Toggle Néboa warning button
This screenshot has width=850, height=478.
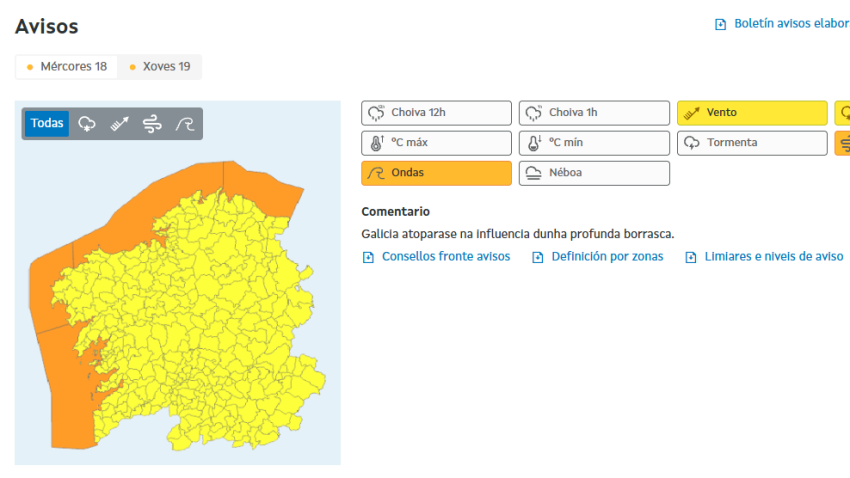pos(594,173)
